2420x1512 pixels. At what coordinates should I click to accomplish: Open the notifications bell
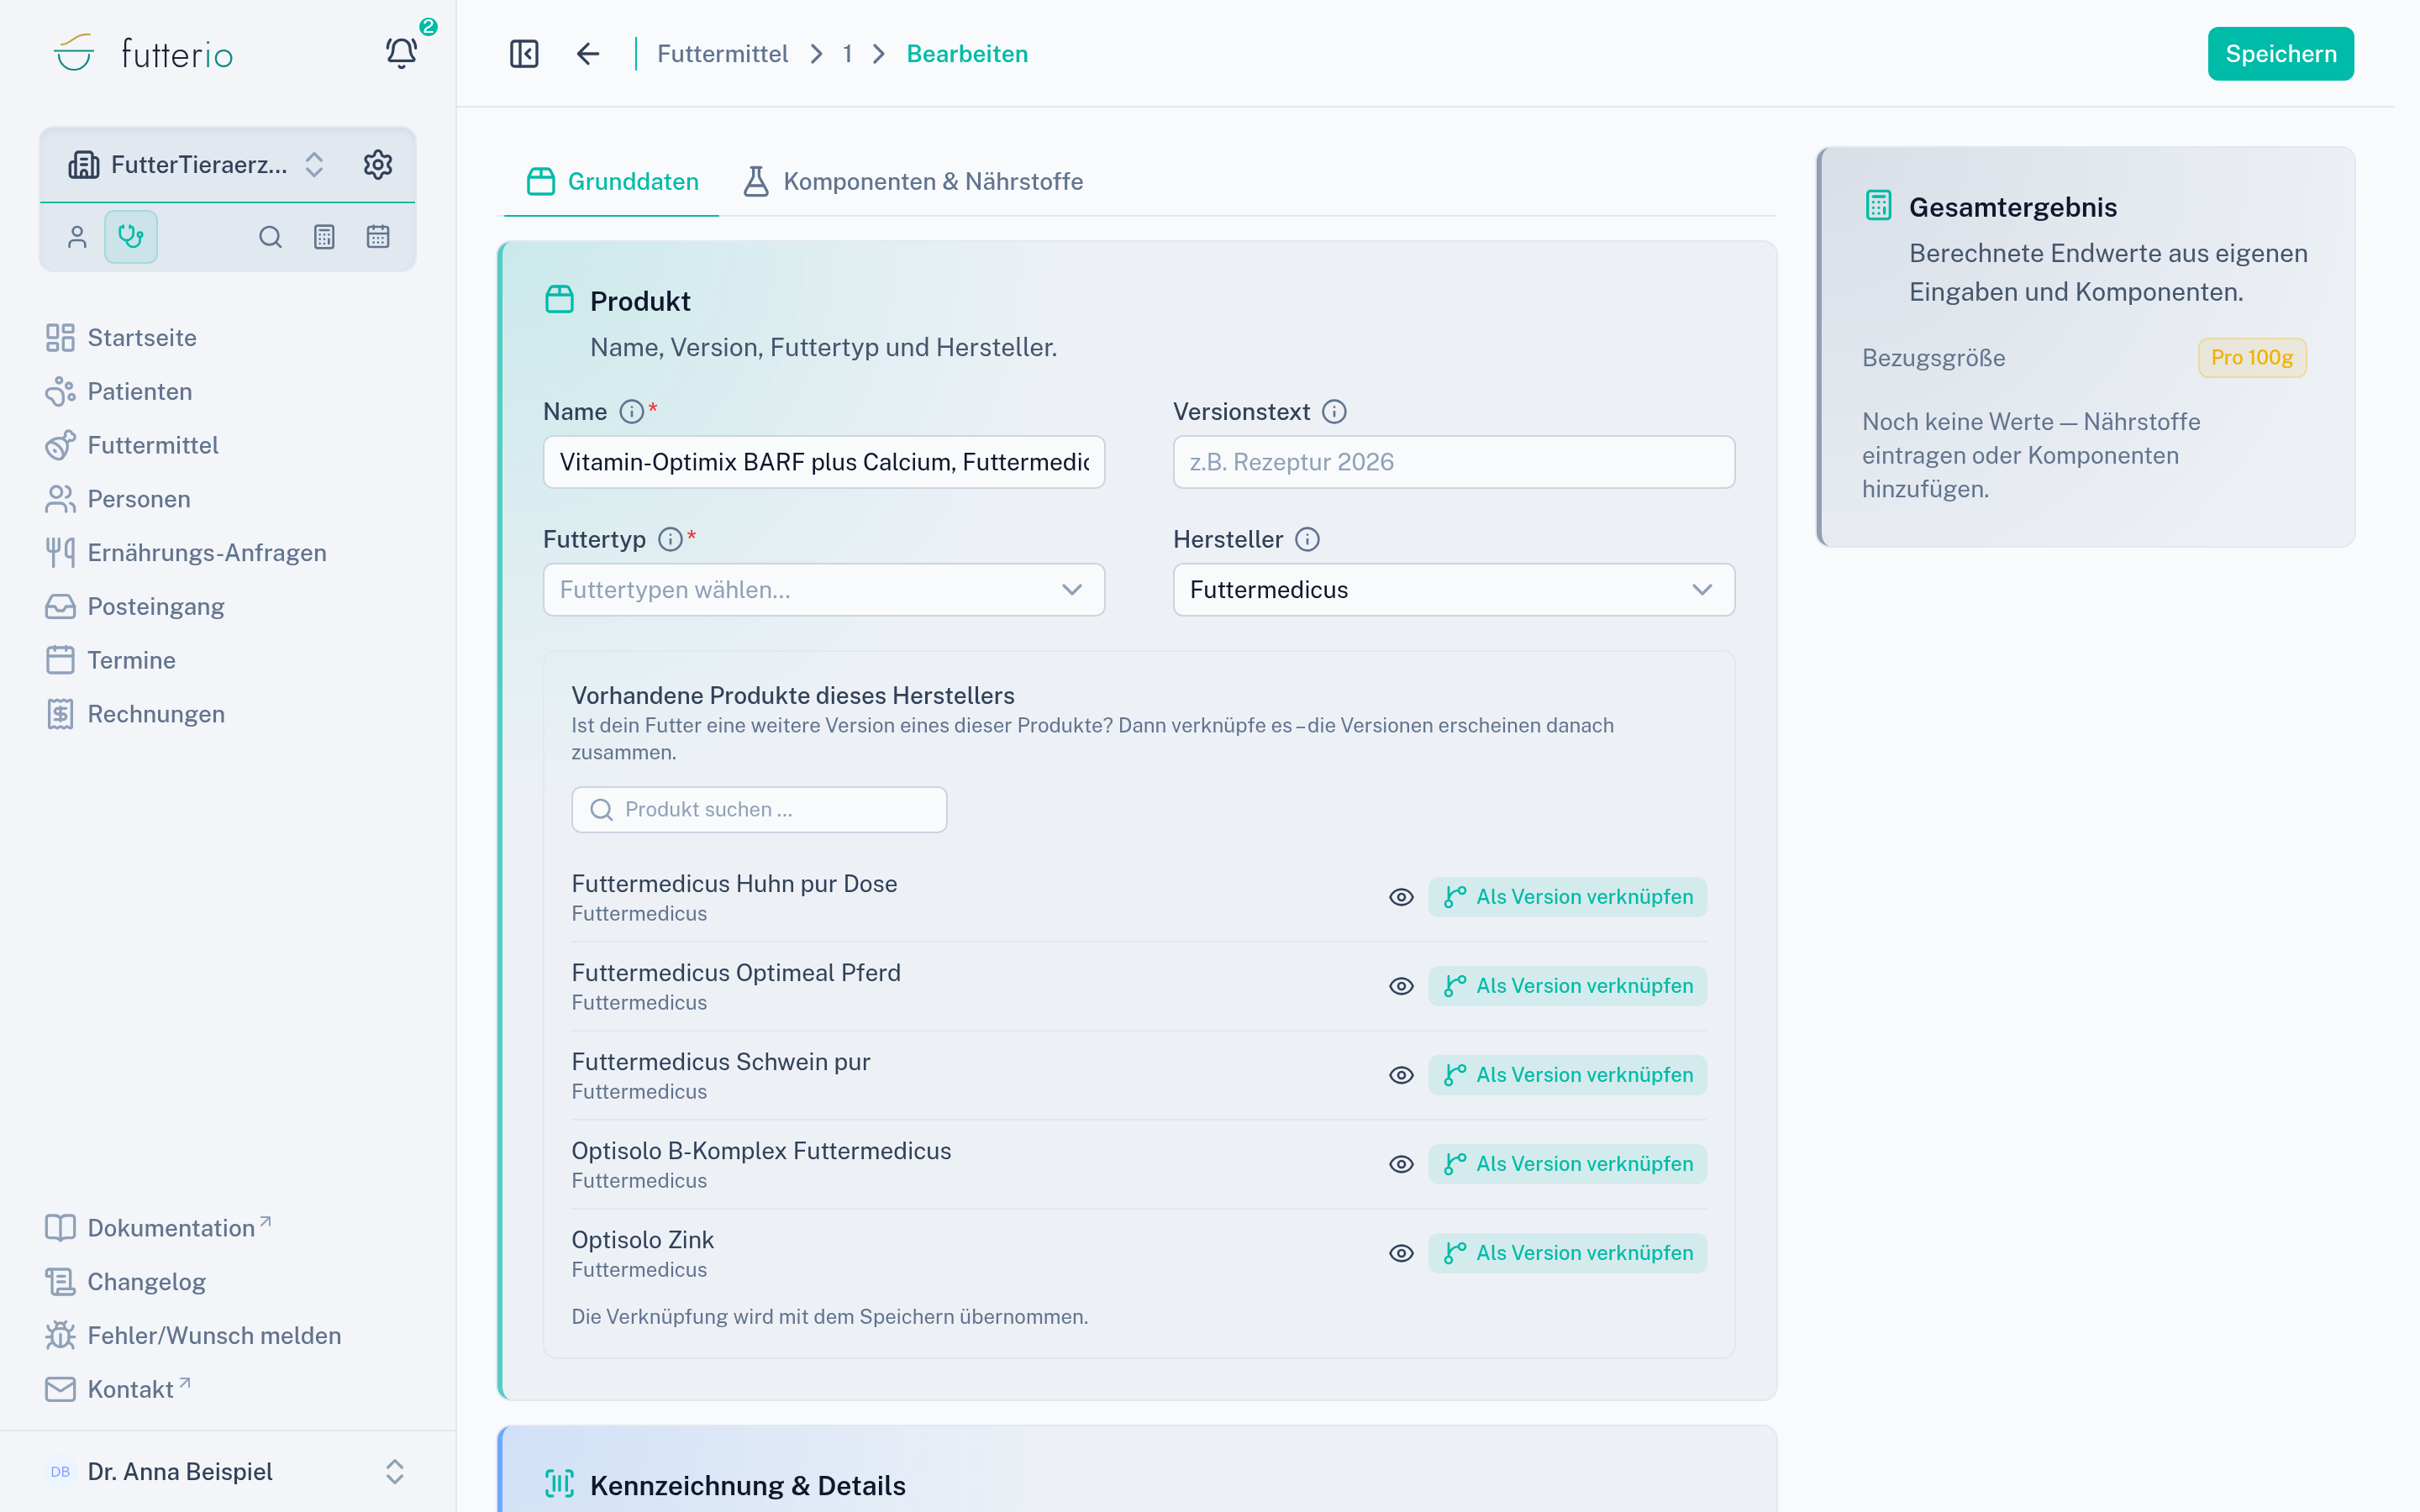401,53
